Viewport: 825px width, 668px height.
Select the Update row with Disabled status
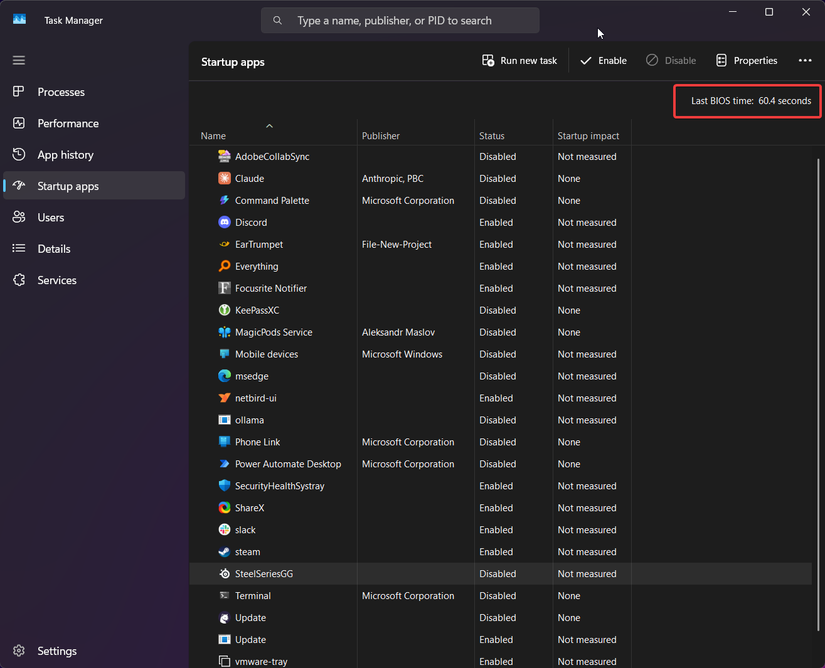(500, 618)
